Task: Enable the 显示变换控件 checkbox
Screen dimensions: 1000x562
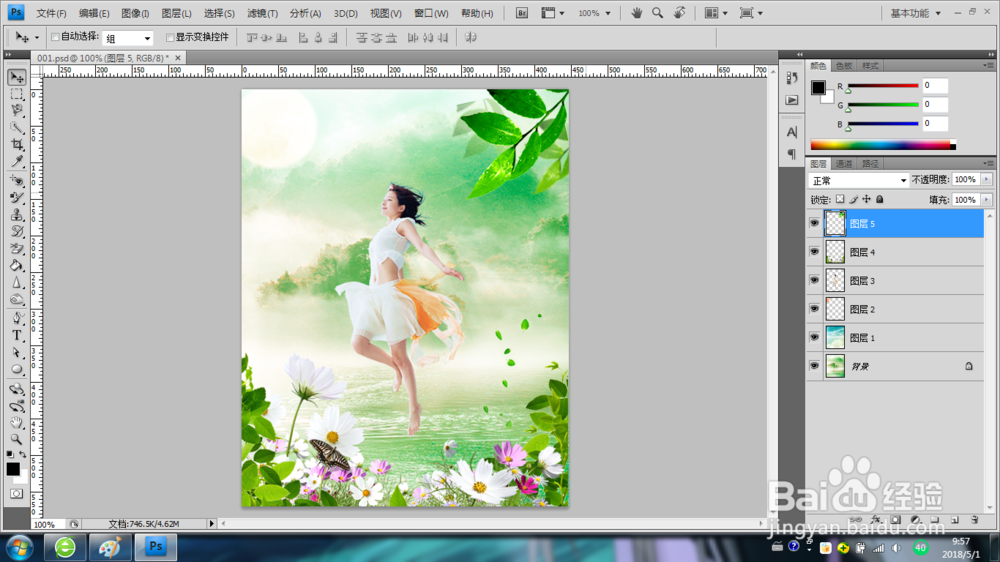Action: (x=170, y=38)
